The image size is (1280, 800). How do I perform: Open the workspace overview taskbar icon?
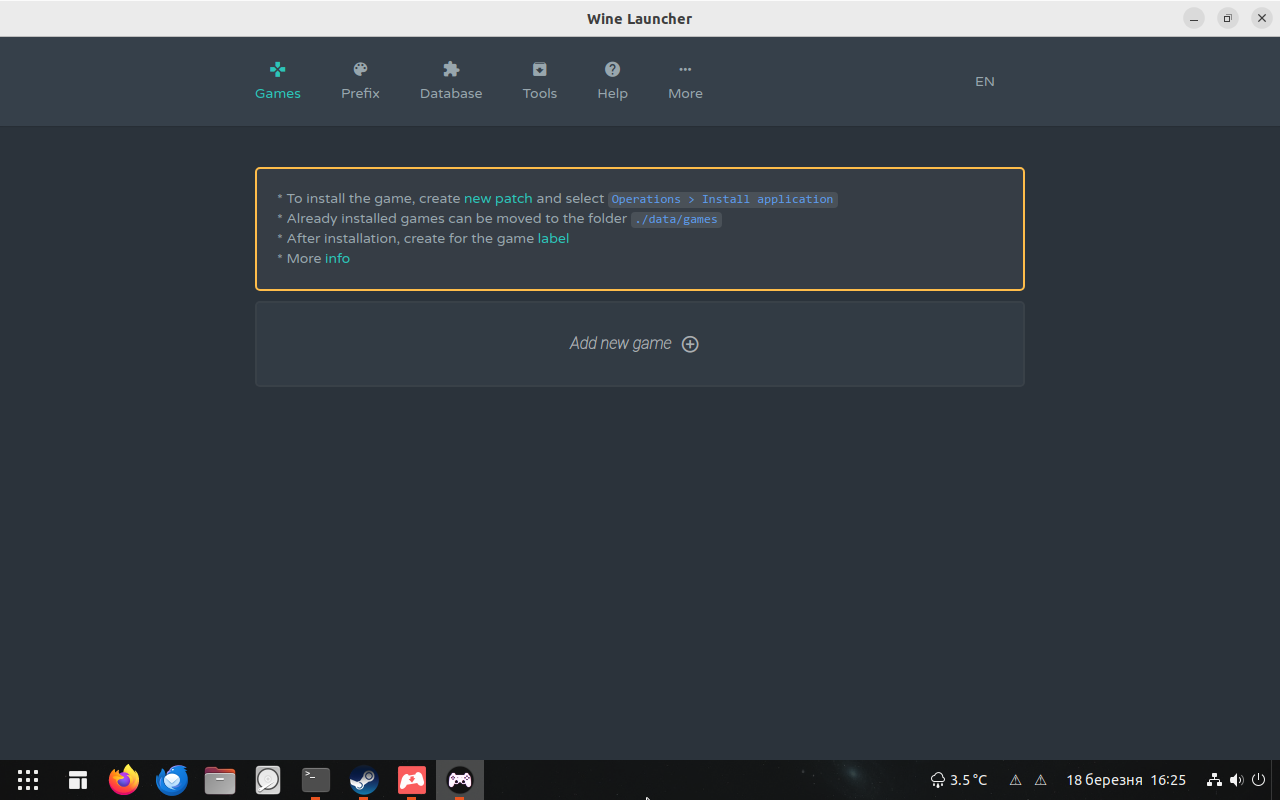coord(78,780)
